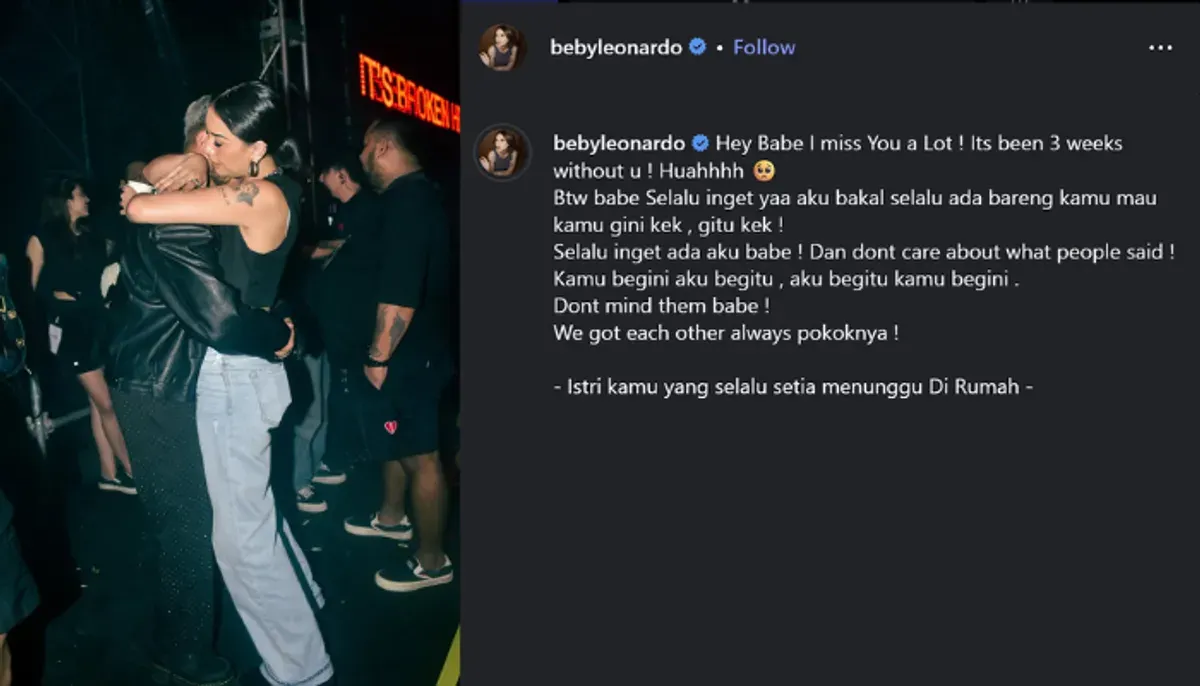This screenshot has height=686, width=1200.
Task: Click the caption line Dont mind them babe
Action: point(664,306)
